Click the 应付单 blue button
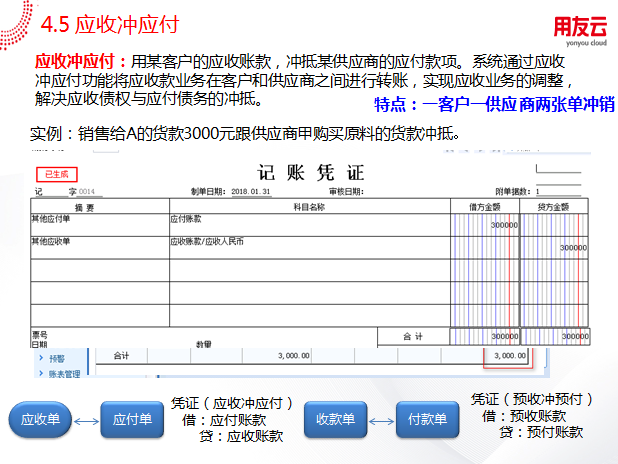The height and width of the screenshot is (464, 618). [131, 419]
